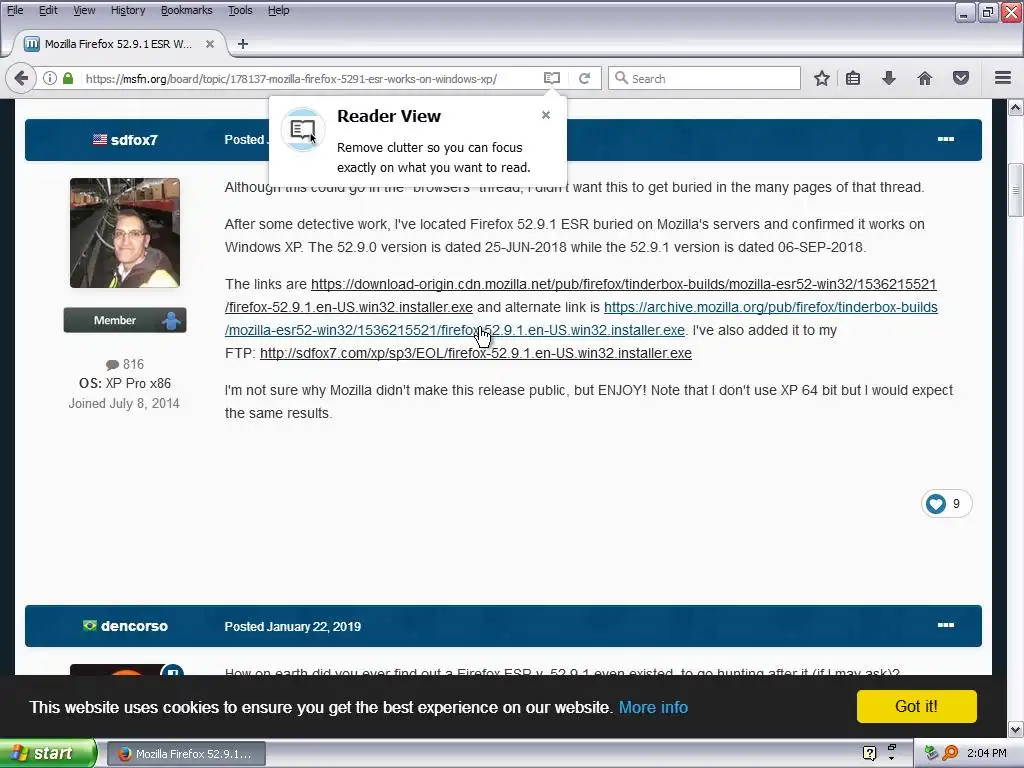Click the orange magnifier tray icon

pyautogui.click(x=950, y=753)
